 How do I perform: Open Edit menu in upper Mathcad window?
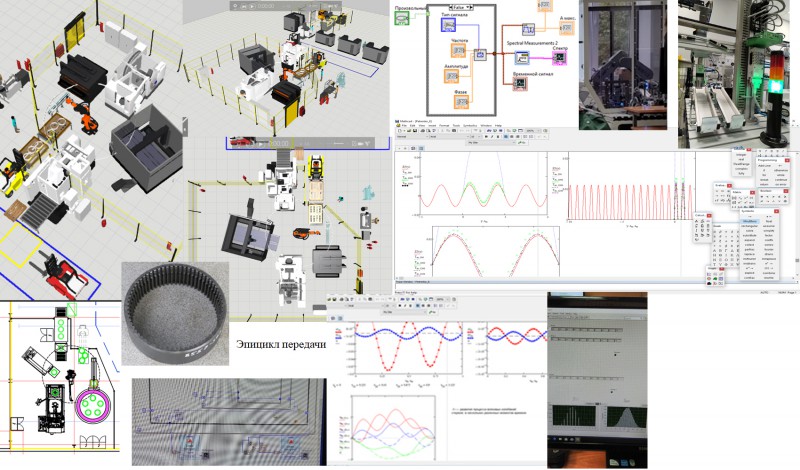point(413,126)
